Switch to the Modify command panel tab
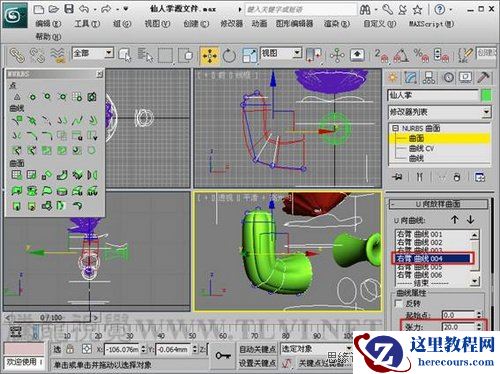Screen dimensions: 500x374 [x=411, y=78]
